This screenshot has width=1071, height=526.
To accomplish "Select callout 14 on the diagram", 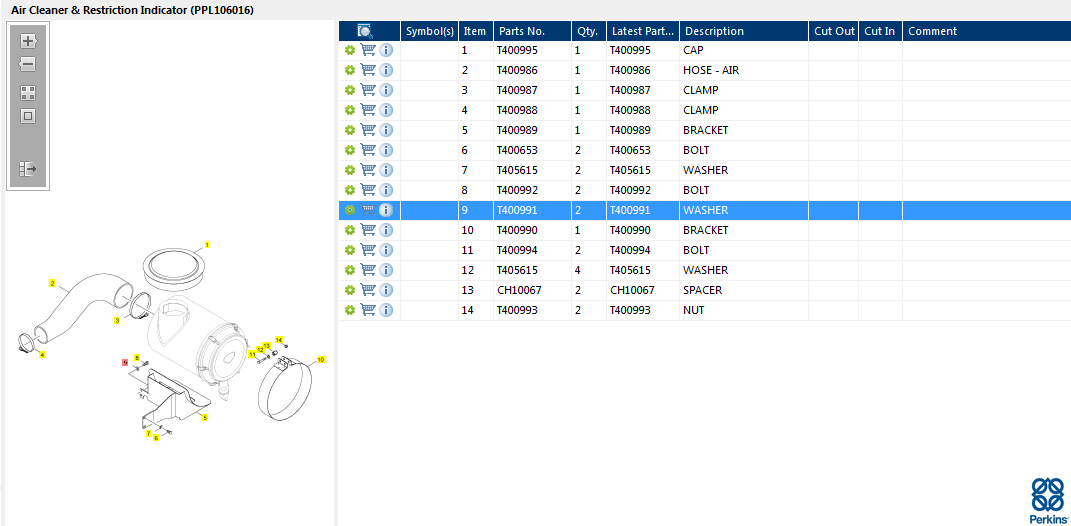I will [x=279, y=340].
